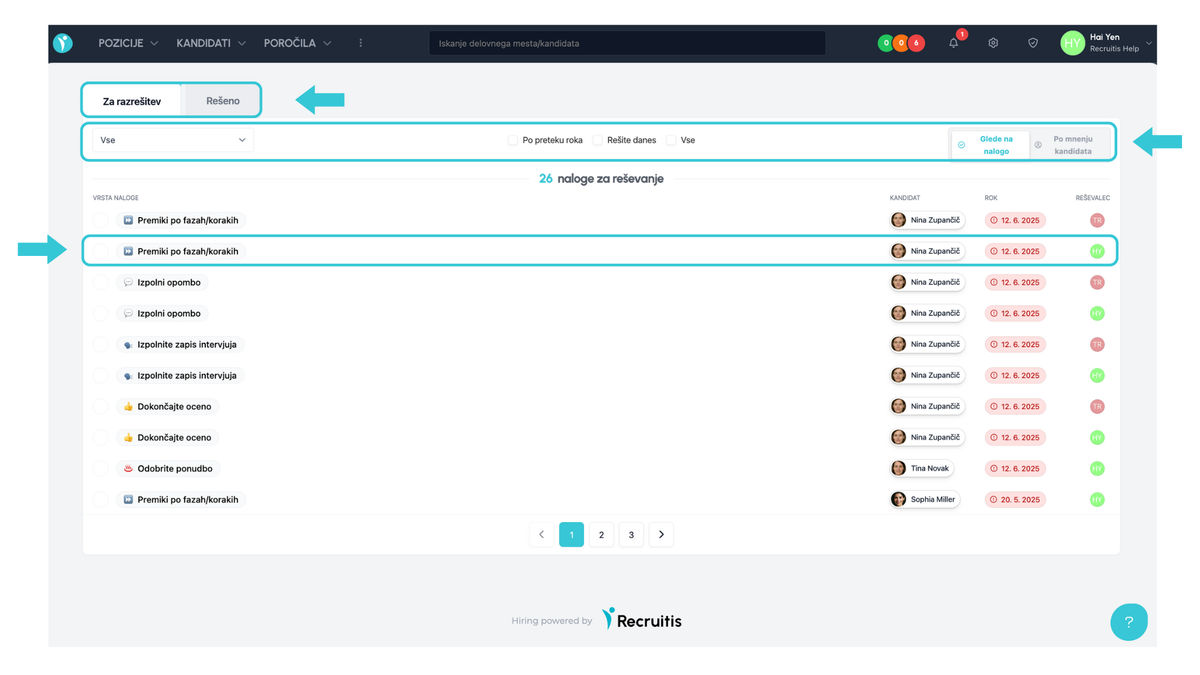Click the TR resolver badge on Izpolnite zapis intervjuja row
The height and width of the screenshot is (675, 1200).
[1097, 344]
